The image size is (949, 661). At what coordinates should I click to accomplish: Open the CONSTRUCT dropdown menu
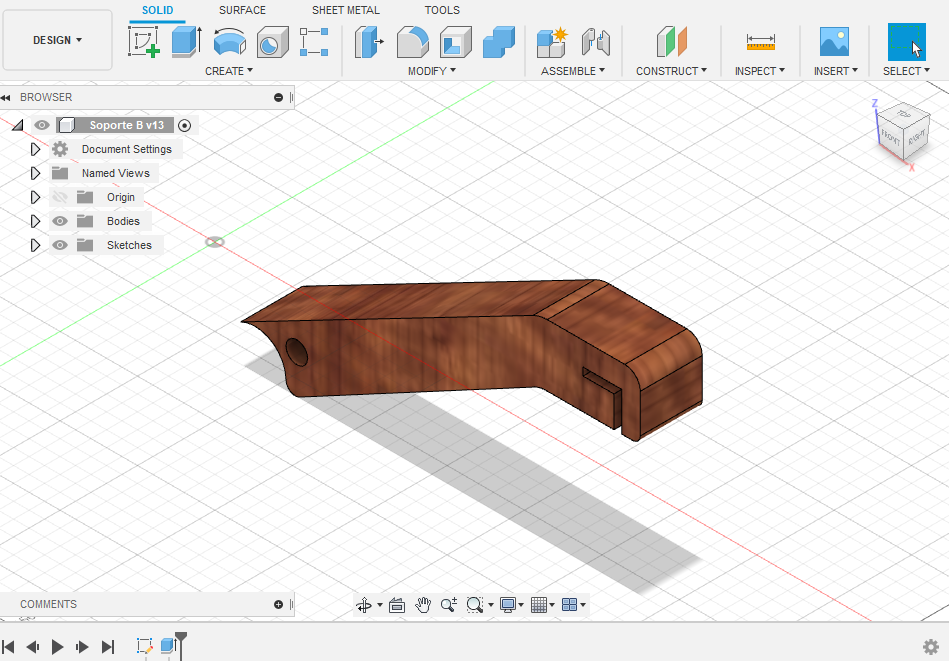[671, 71]
